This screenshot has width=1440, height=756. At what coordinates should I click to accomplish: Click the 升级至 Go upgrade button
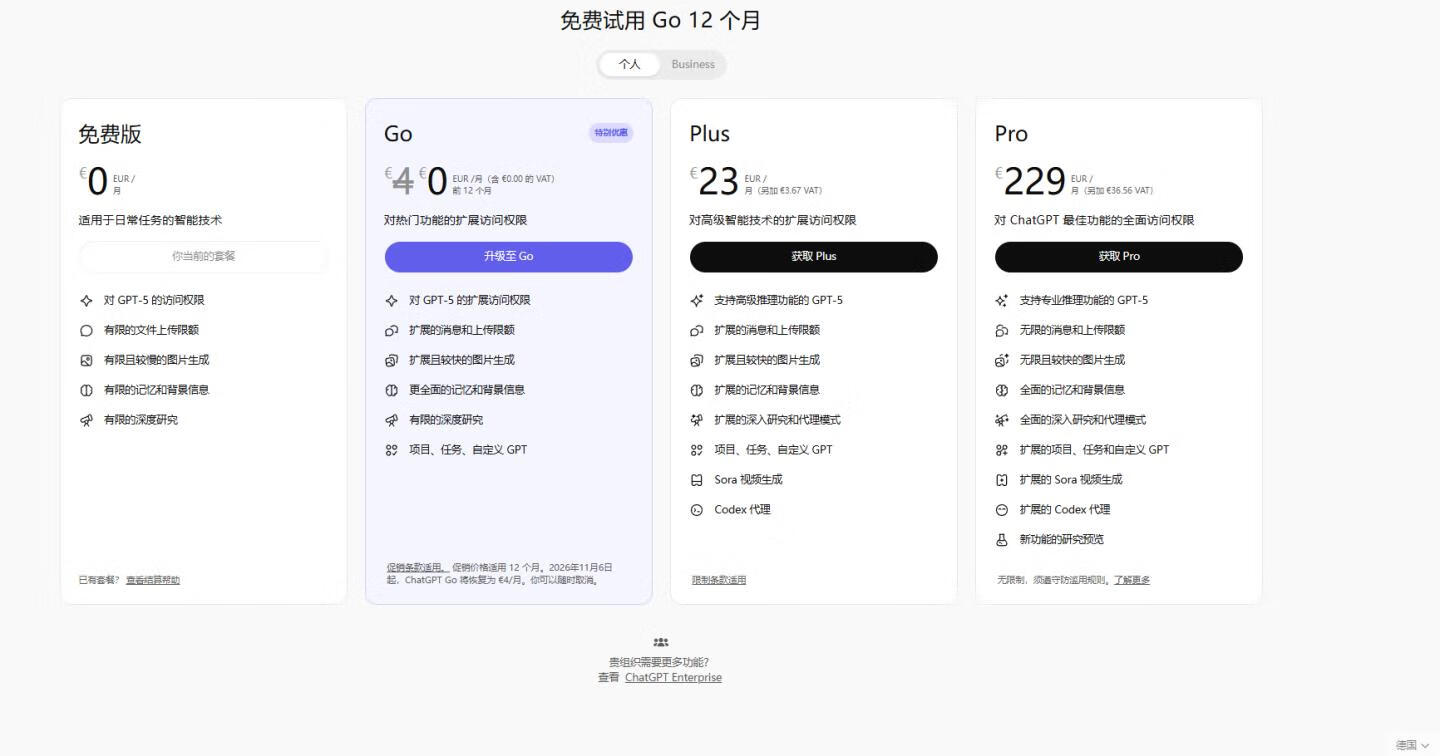tap(508, 257)
